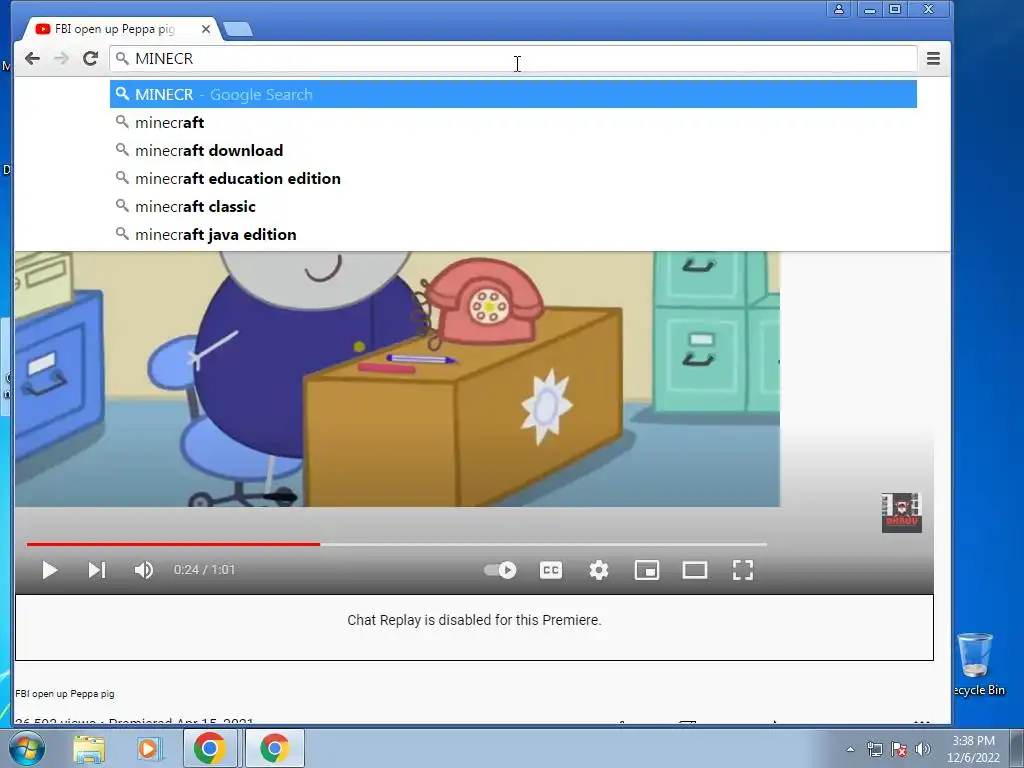Select the MINECR - Google Search suggestion
Image resolution: width=1024 pixels, height=768 pixels.
pos(513,94)
